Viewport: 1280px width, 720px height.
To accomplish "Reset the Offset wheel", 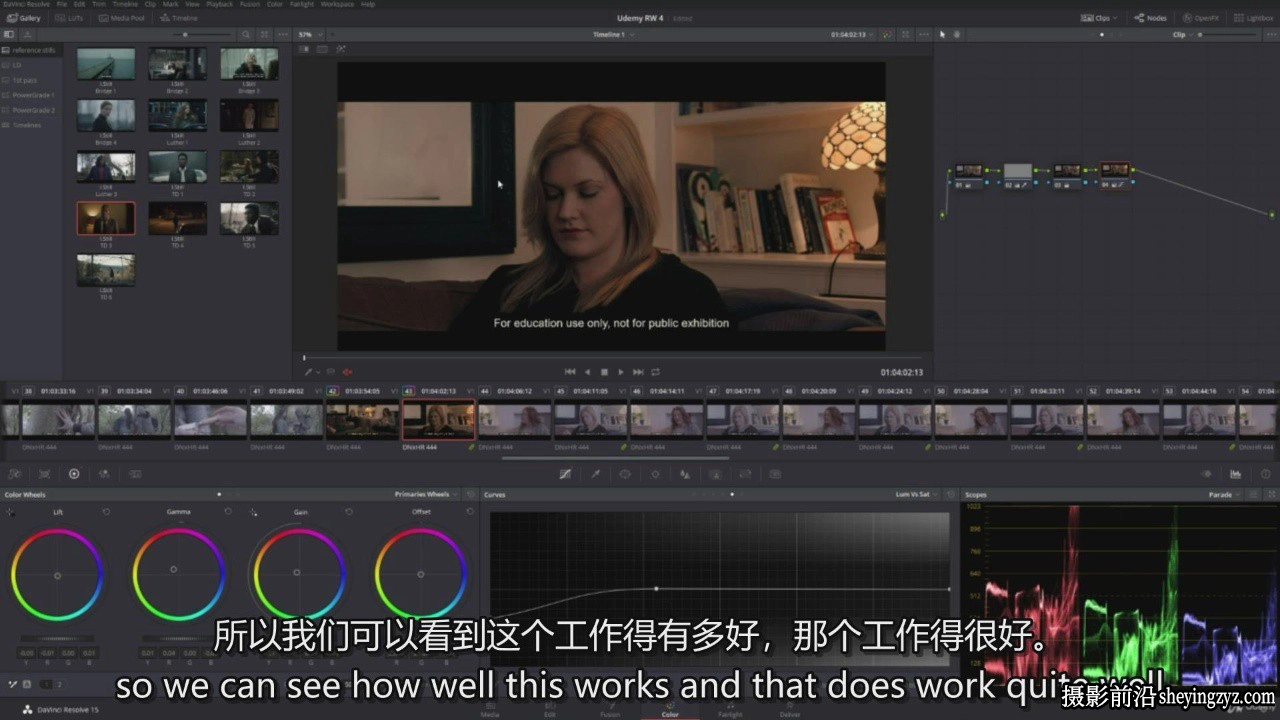I will [x=470, y=511].
